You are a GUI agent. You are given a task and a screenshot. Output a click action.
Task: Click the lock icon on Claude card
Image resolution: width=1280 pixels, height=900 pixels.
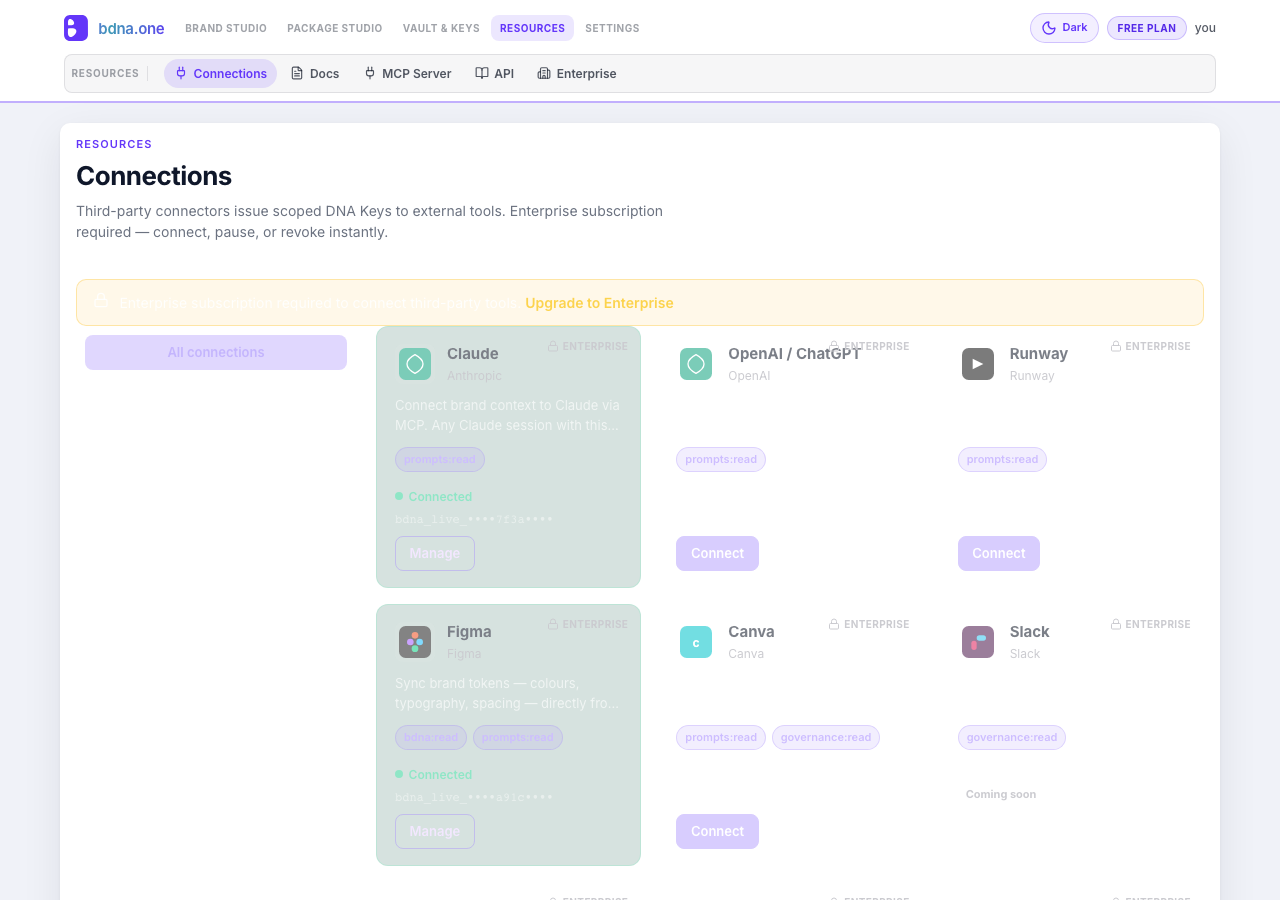(x=552, y=346)
